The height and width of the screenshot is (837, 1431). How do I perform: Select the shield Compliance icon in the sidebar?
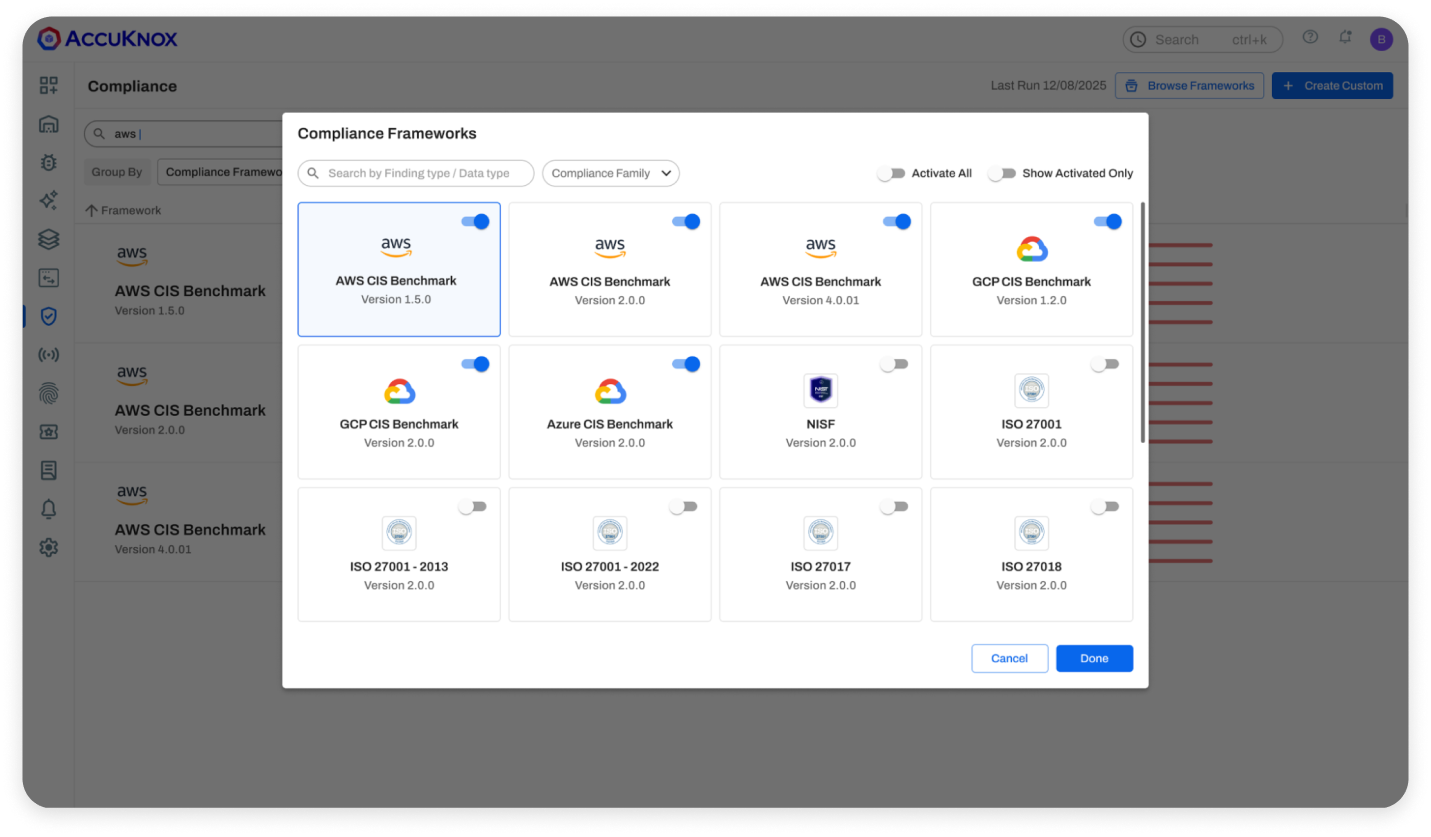pos(47,315)
